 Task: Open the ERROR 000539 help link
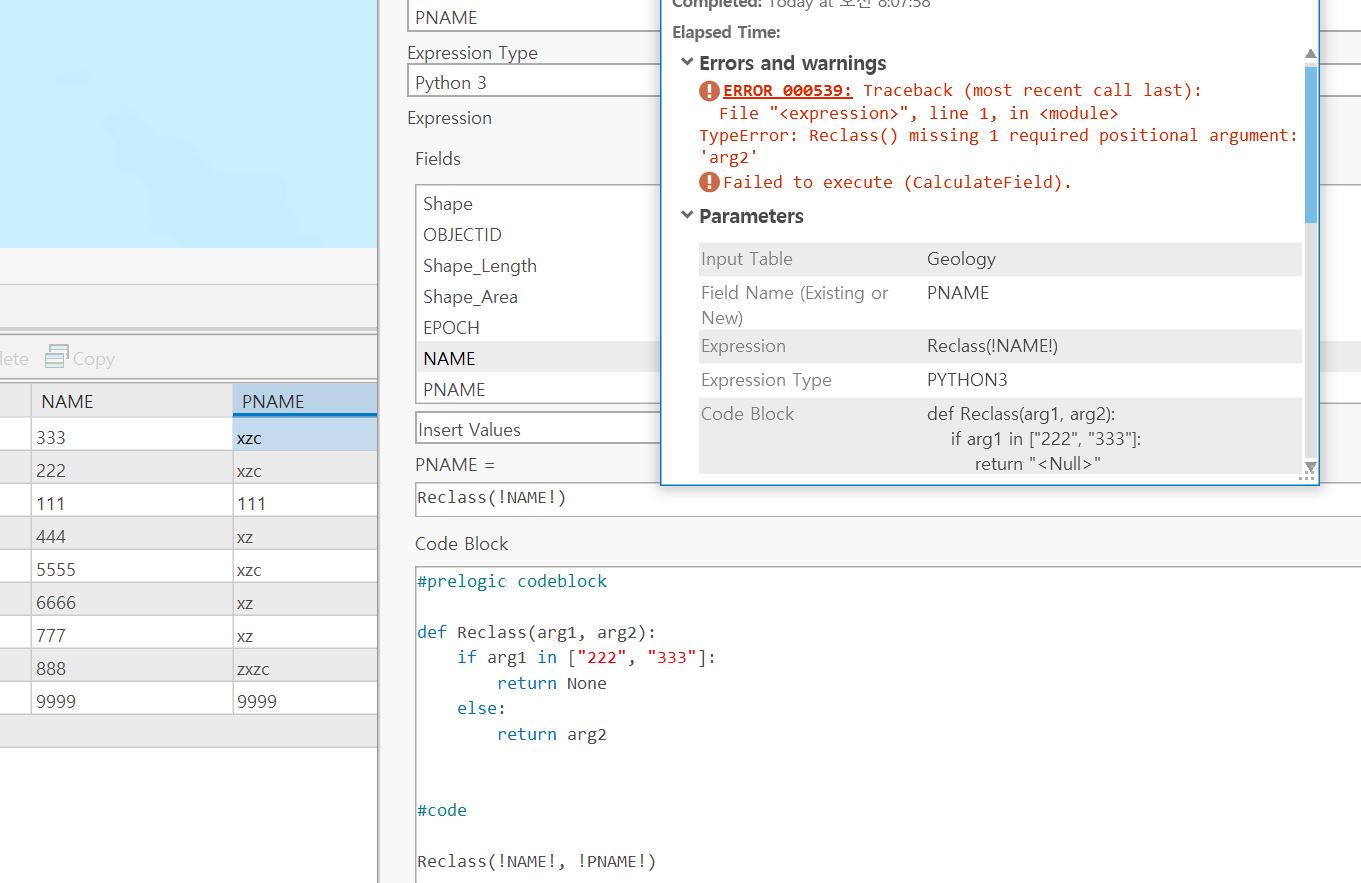point(788,90)
